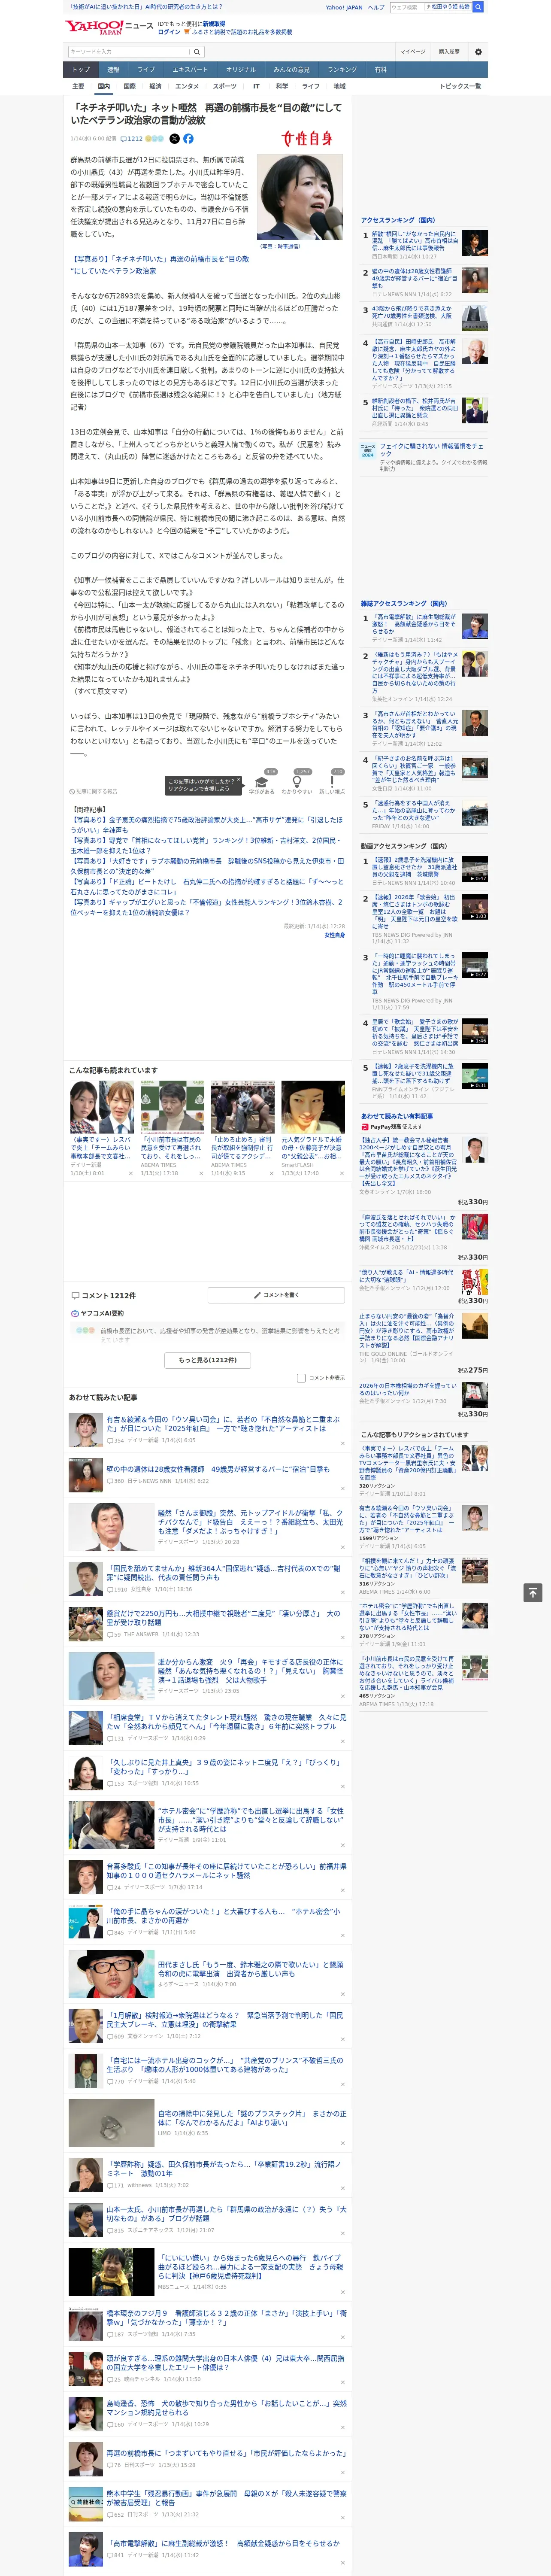Open 新規取得 ID link
The height and width of the screenshot is (2576, 551).
tap(214, 23)
